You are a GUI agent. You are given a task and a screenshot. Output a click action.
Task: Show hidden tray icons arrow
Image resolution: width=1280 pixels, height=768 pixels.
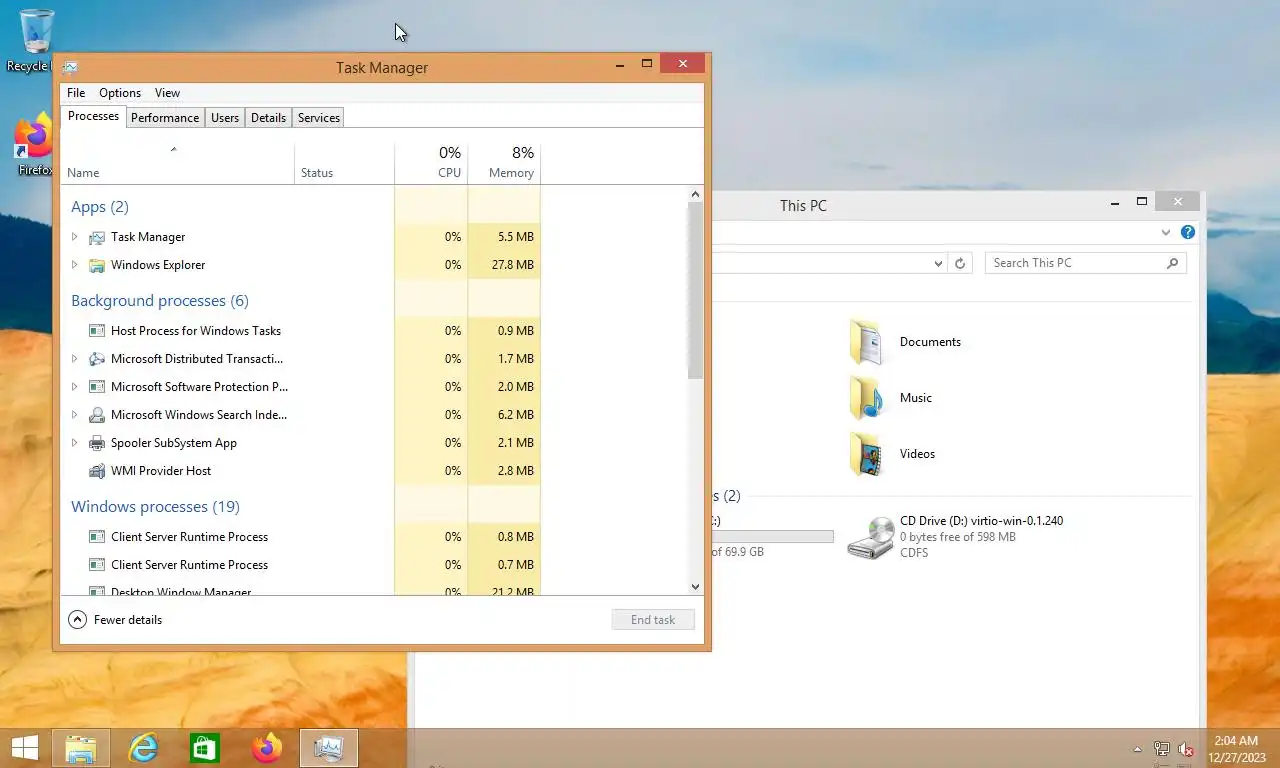click(1137, 749)
